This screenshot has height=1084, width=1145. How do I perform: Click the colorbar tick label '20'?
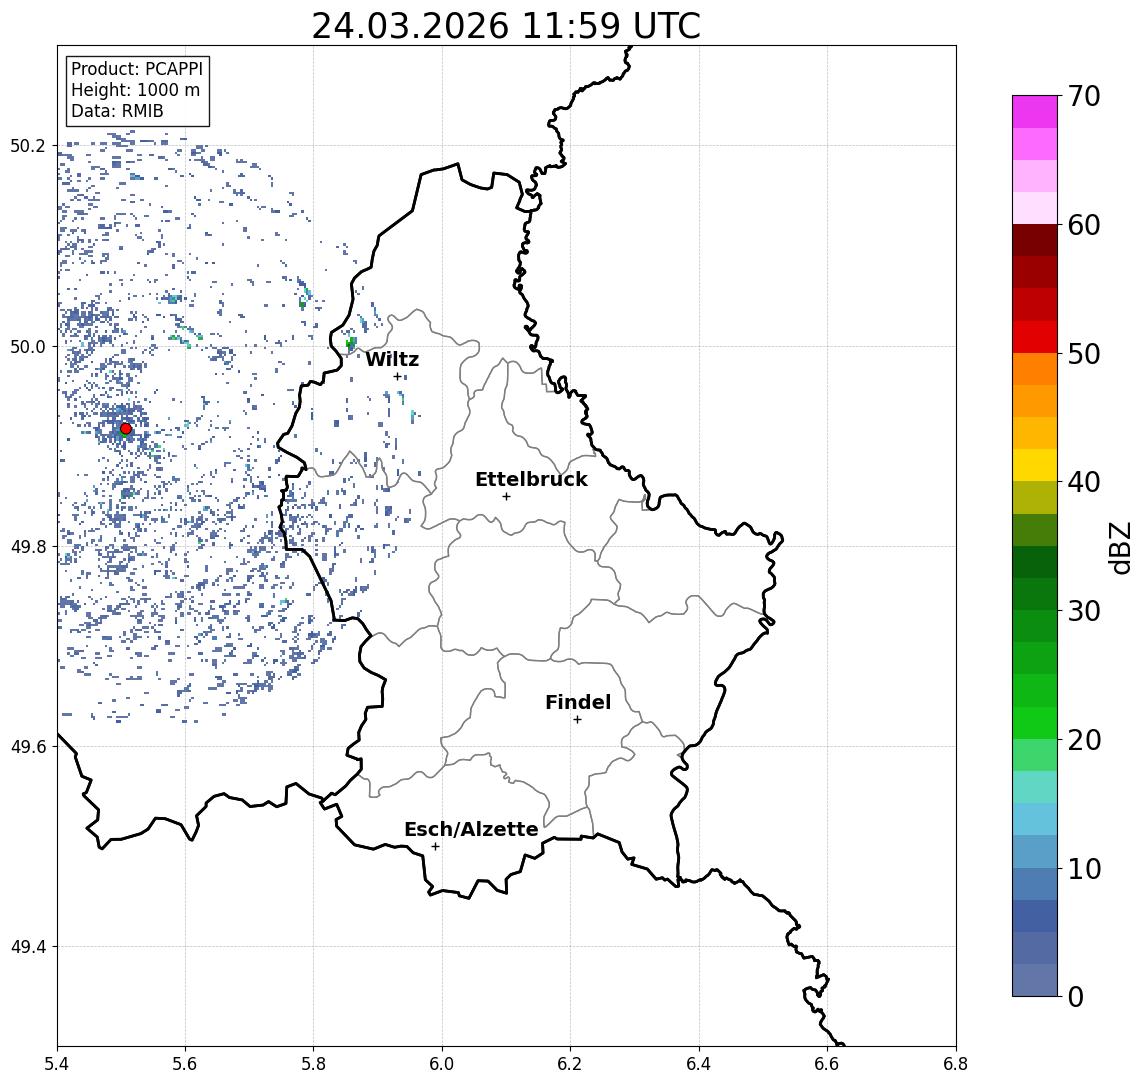(x=1084, y=739)
